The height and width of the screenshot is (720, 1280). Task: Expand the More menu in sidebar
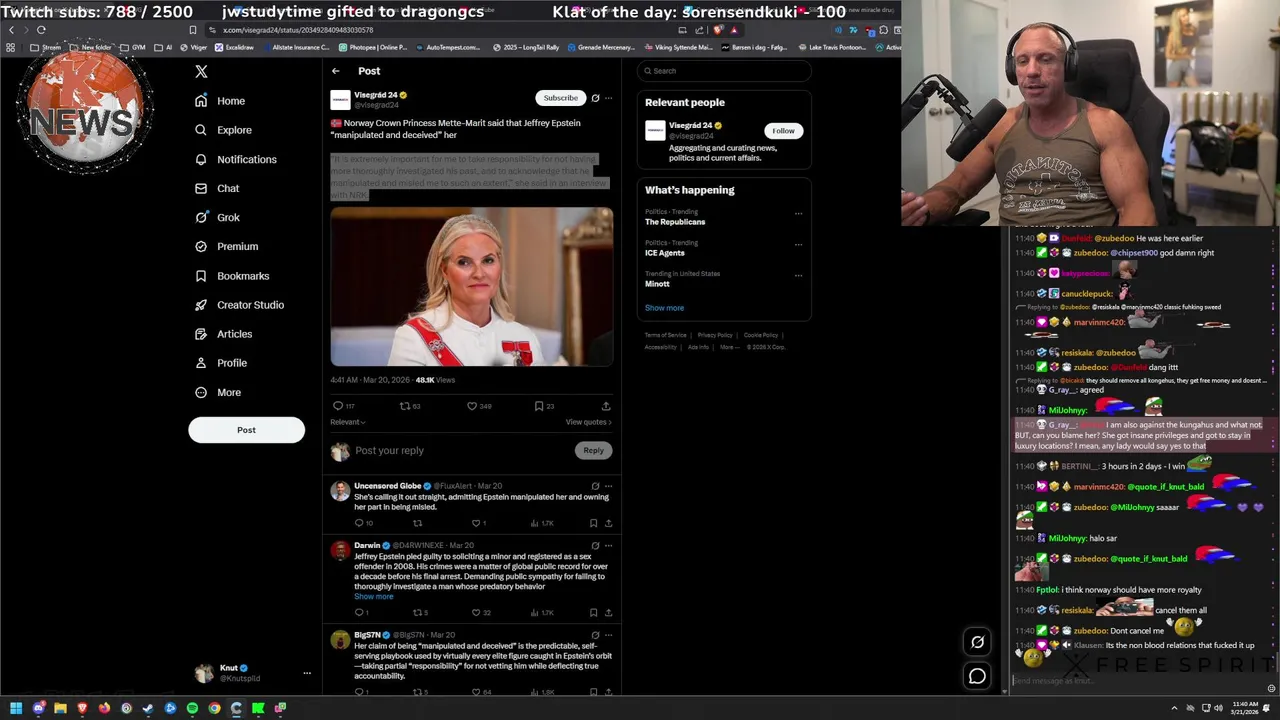coord(218,392)
